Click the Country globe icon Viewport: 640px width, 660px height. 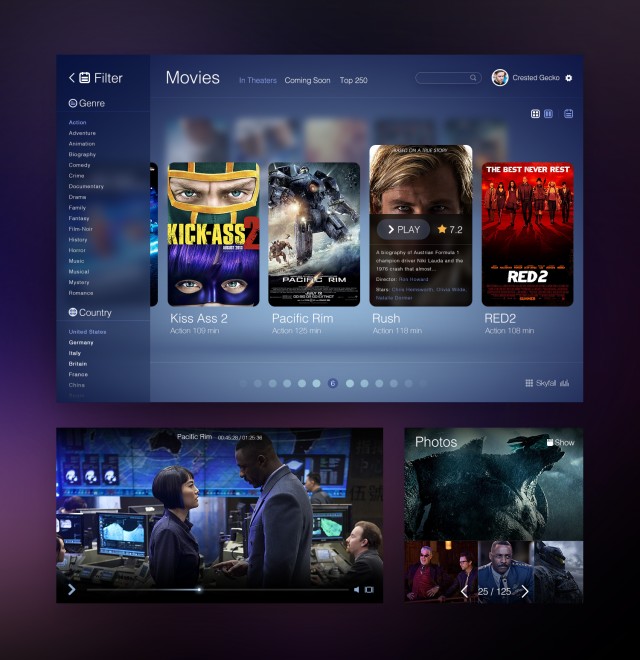(x=73, y=312)
